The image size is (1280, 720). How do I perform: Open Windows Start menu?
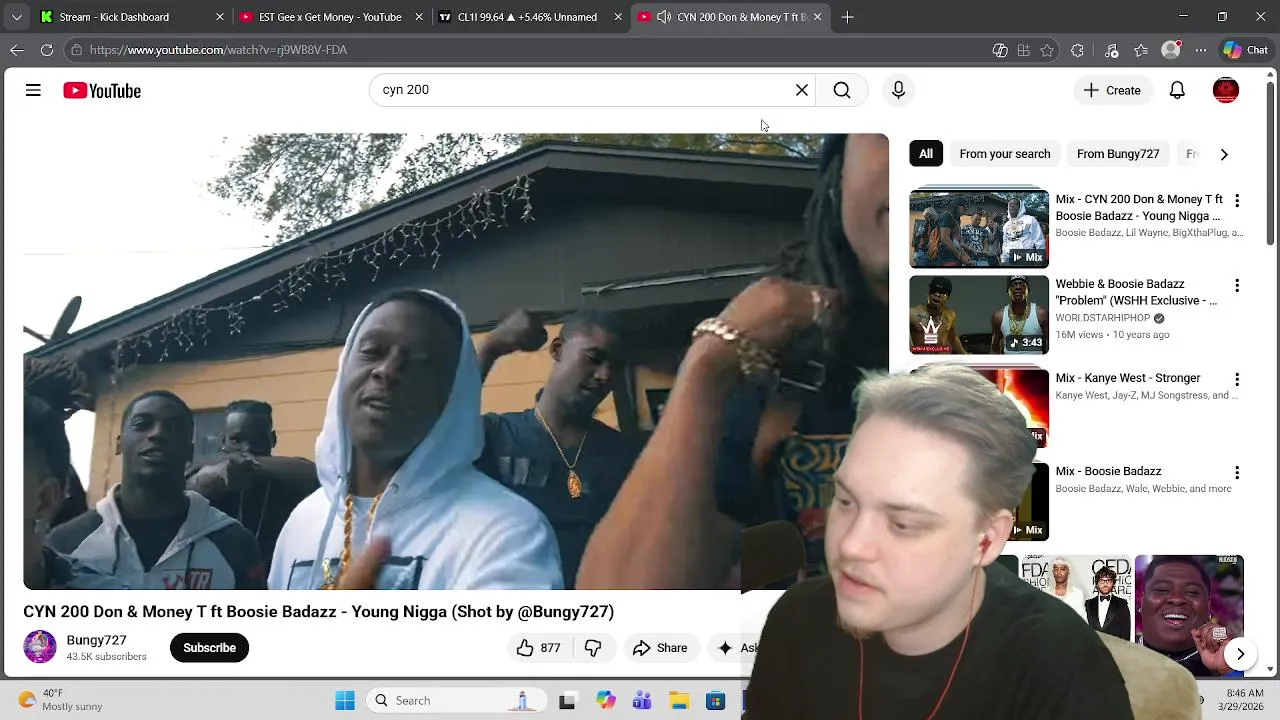point(345,701)
